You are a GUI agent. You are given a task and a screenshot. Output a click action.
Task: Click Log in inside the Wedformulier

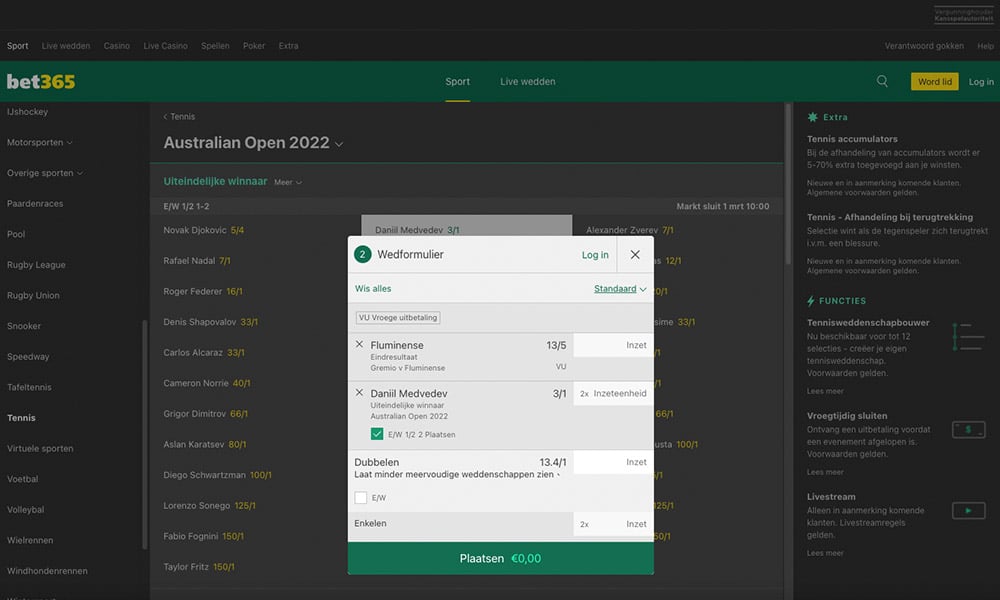pos(595,255)
